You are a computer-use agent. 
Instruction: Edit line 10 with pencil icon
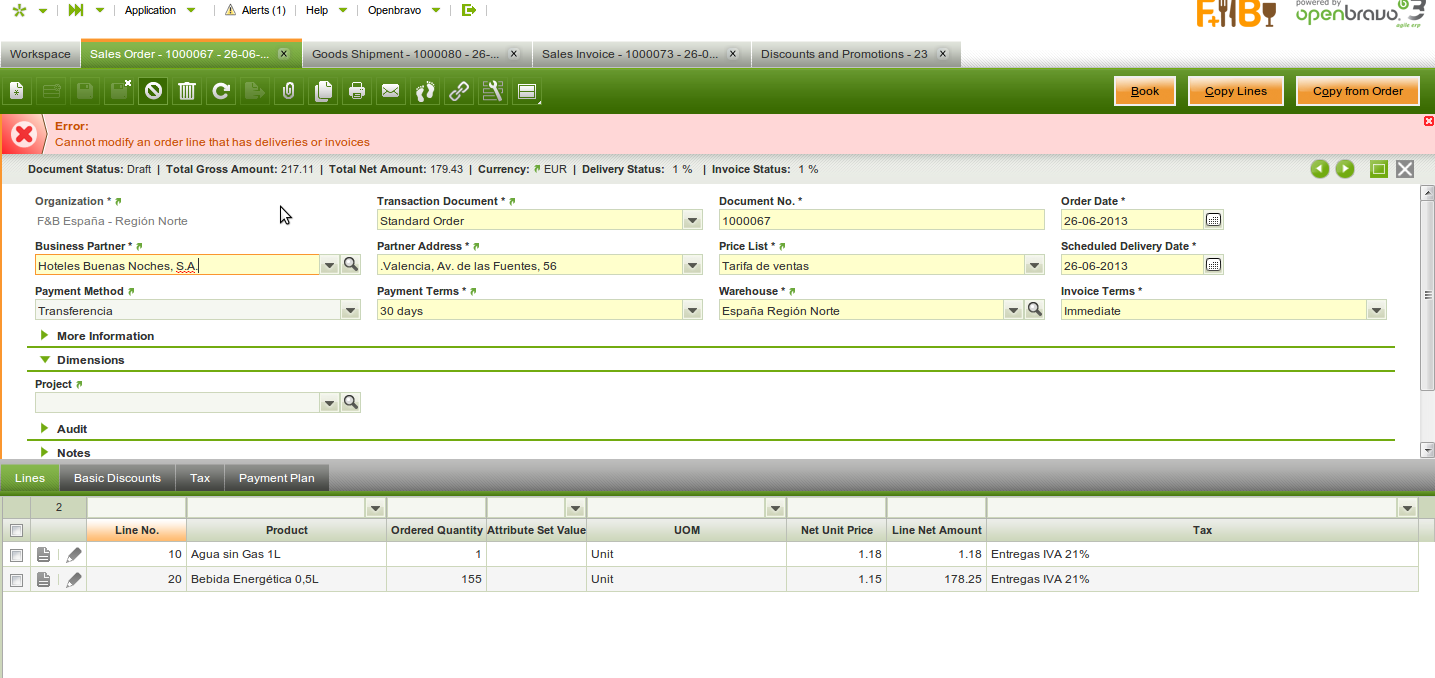(x=74, y=554)
